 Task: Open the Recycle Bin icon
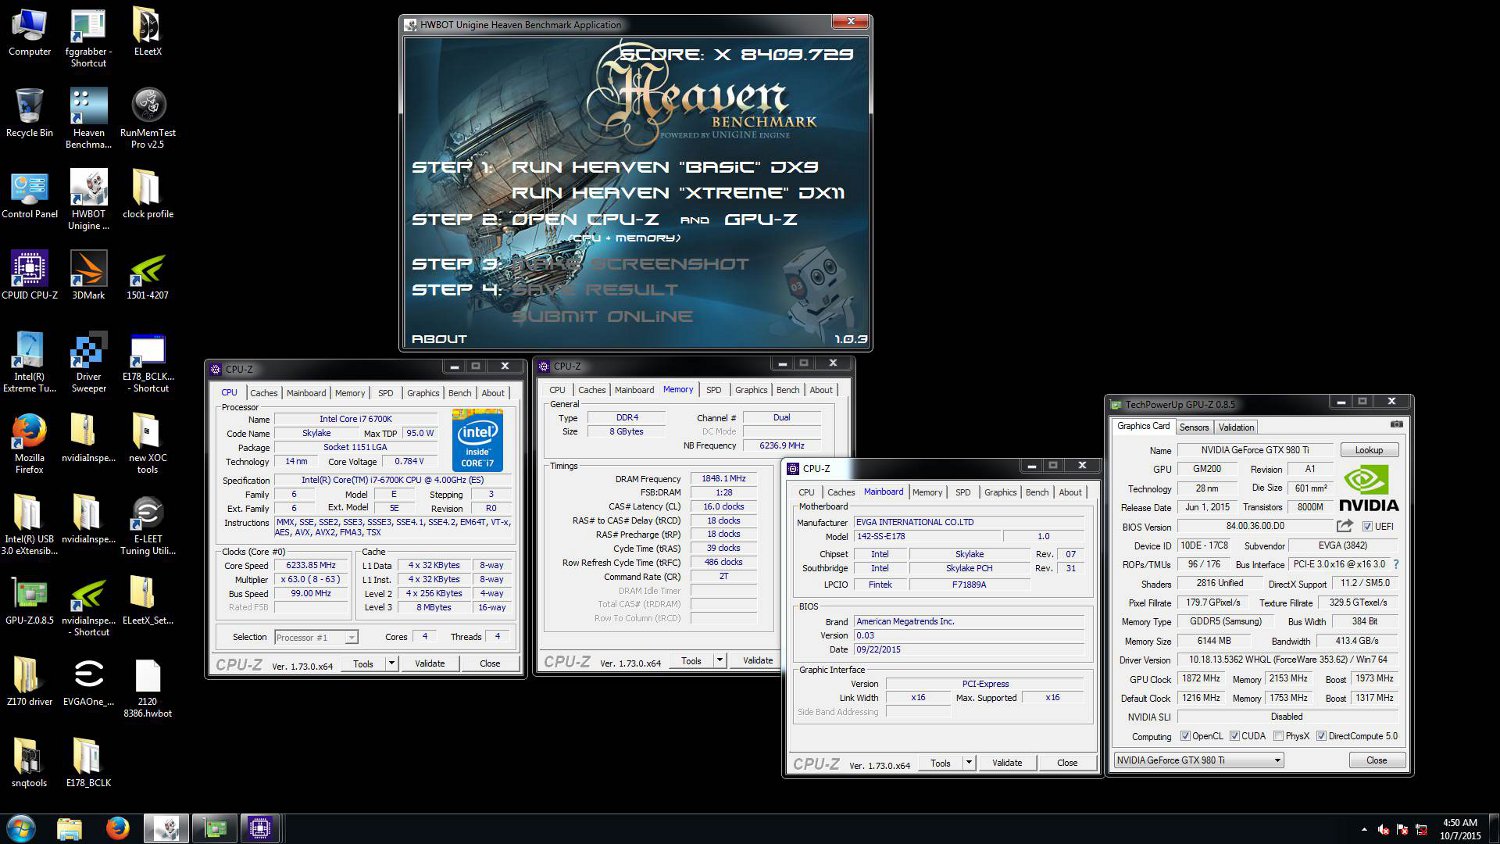point(29,113)
